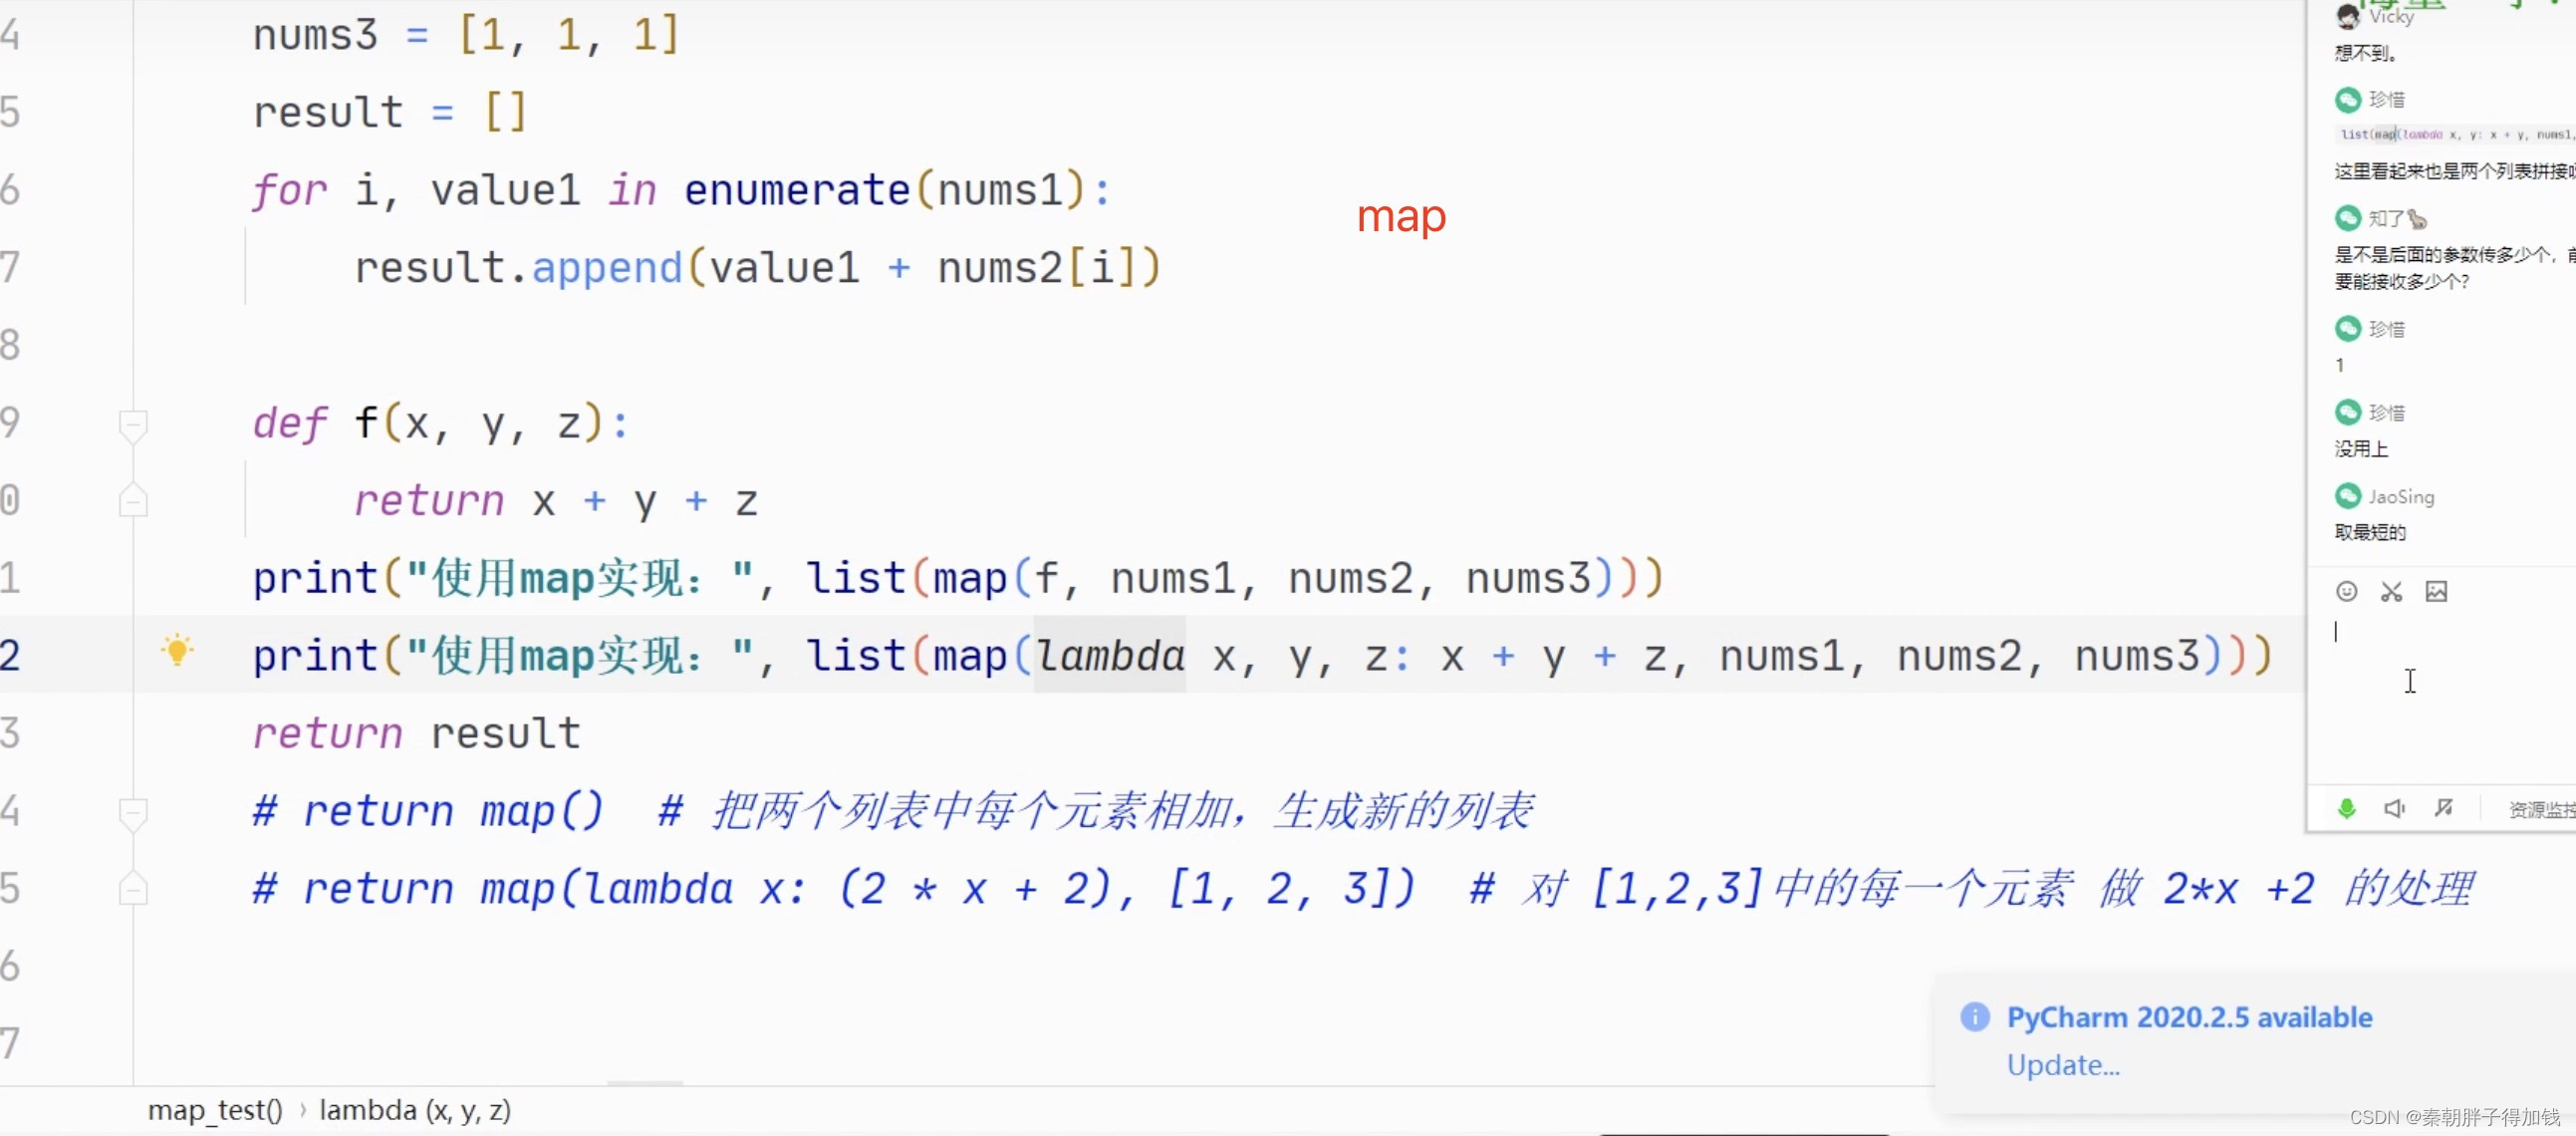2576x1136 pixels.
Task: Click the info icon in PyCharm notification
Action: coord(1974,1017)
